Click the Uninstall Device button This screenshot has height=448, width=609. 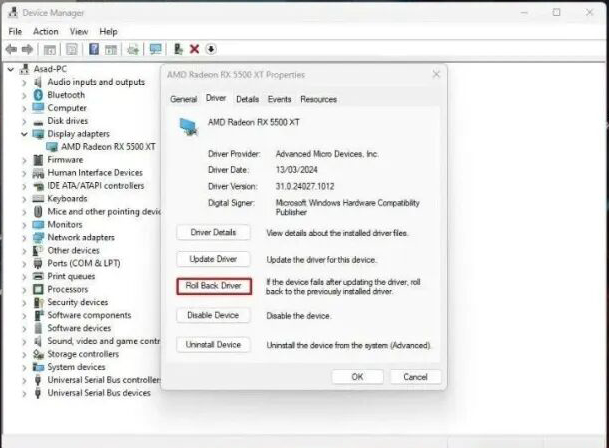(x=213, y=345)
